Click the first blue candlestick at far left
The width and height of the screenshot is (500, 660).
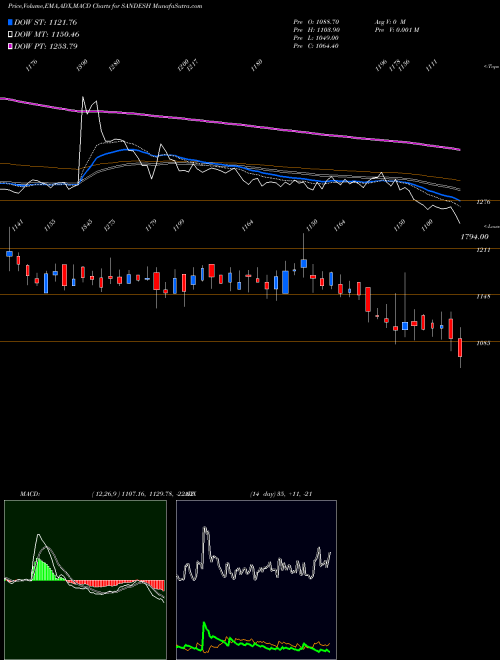[x=9, y=253]
